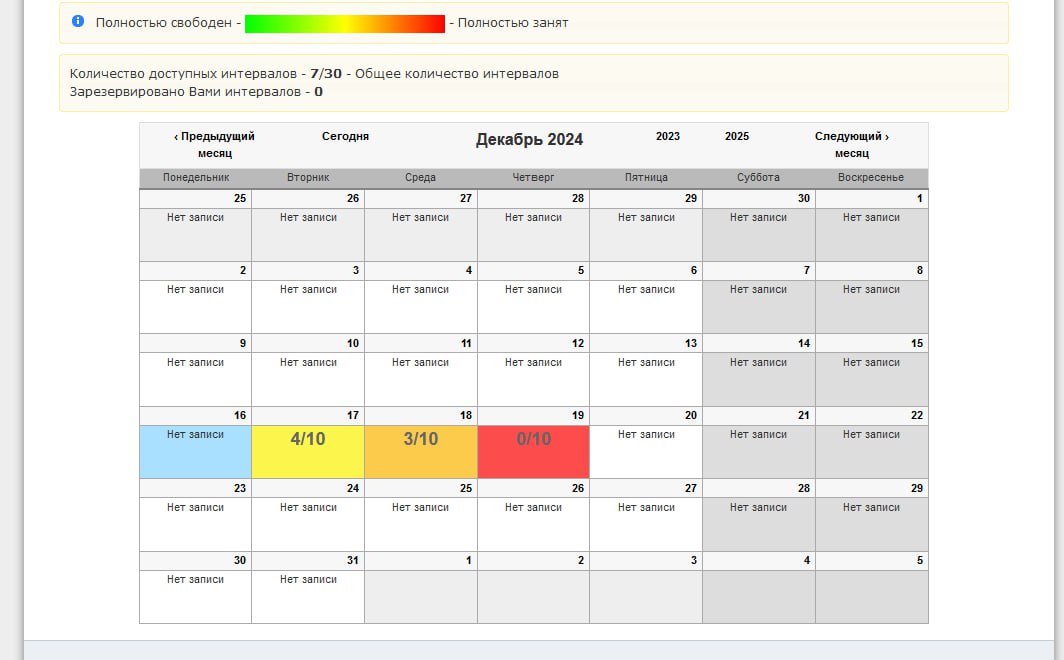The width and height of the screenshot is (1064, 660).
Task: Switch calendar to year 2023
Action: (x=668, y=136)
